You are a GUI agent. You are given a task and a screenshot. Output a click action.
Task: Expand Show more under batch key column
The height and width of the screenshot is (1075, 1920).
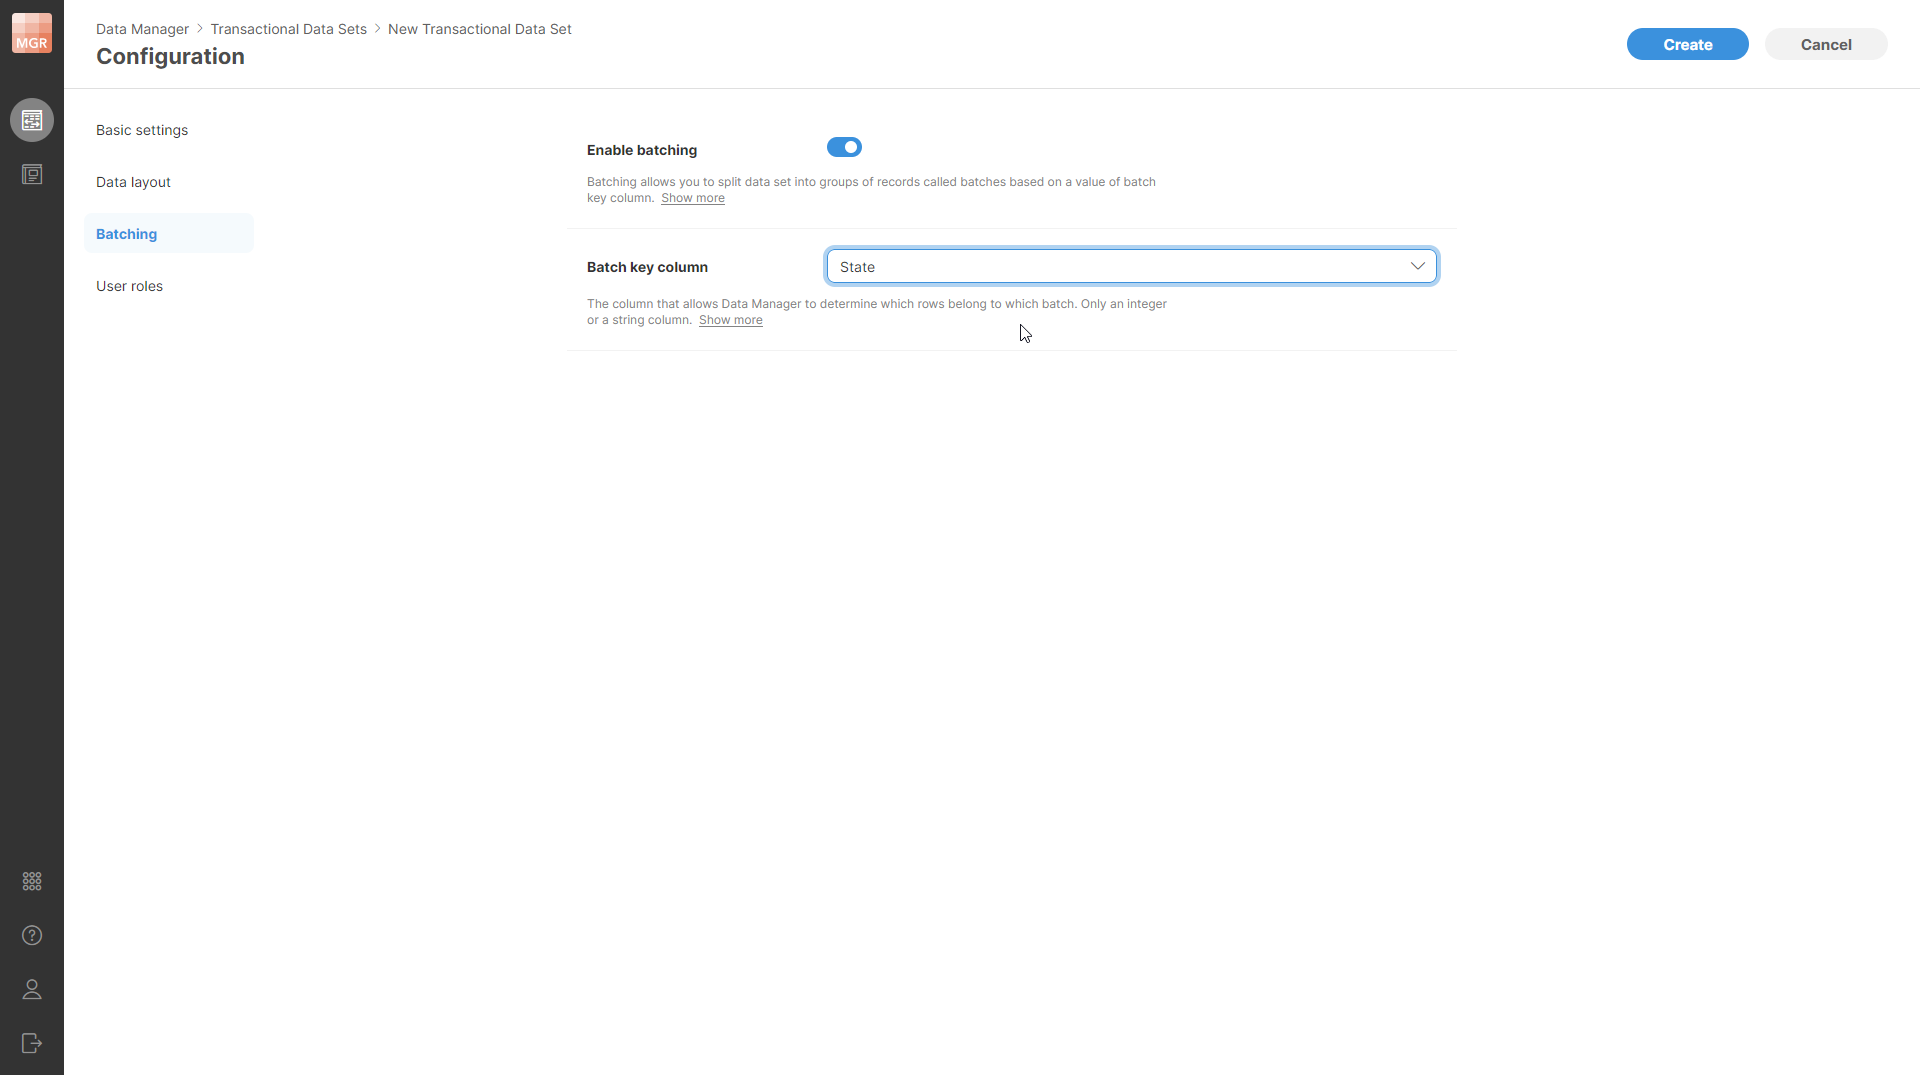click(x=730, y=319)
